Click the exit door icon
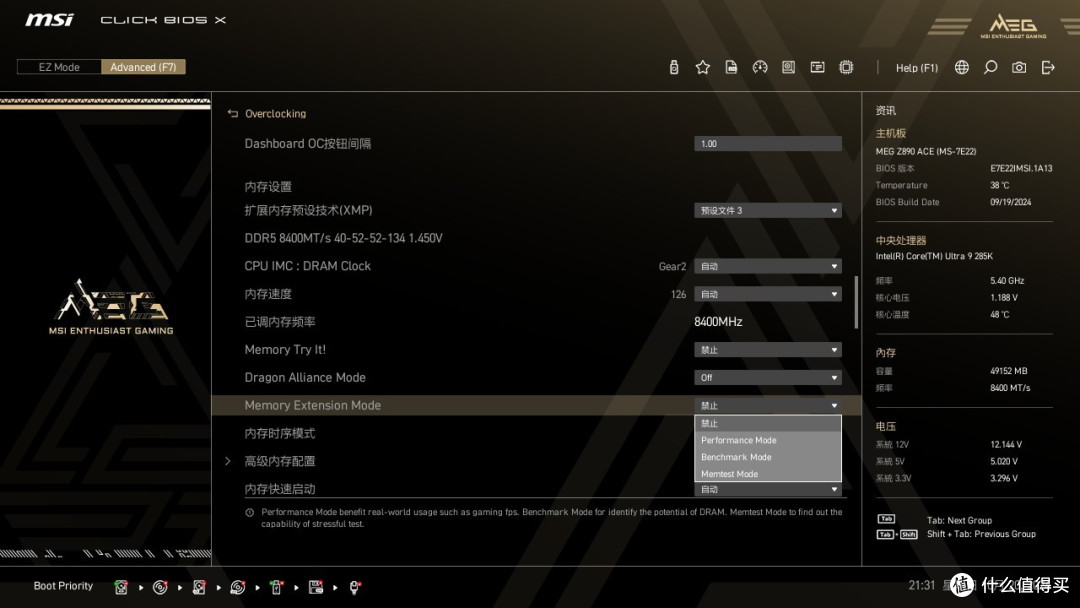 (x=1048, y=67)
